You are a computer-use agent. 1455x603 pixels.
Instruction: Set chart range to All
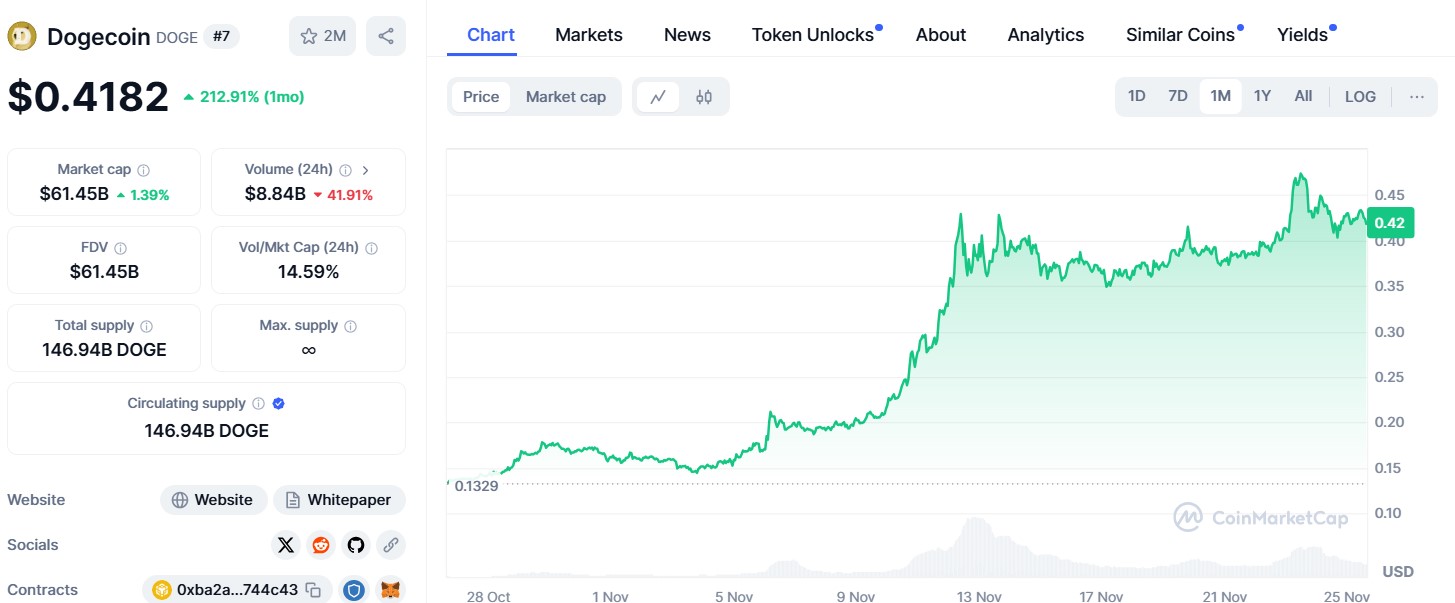(1303, 97)
